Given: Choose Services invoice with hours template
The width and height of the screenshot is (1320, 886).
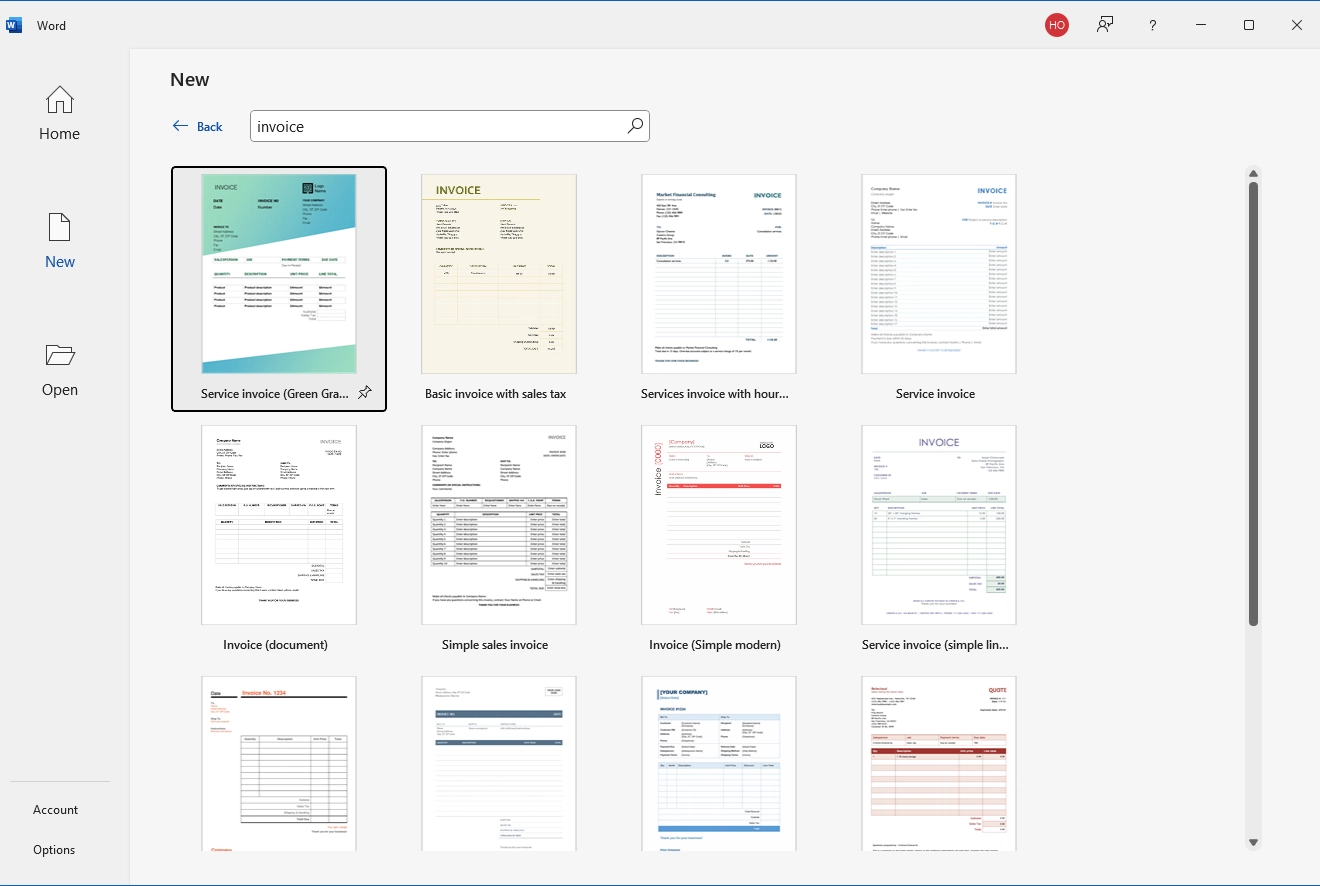Looking at the screenshot, I should [x=719, y=274].
